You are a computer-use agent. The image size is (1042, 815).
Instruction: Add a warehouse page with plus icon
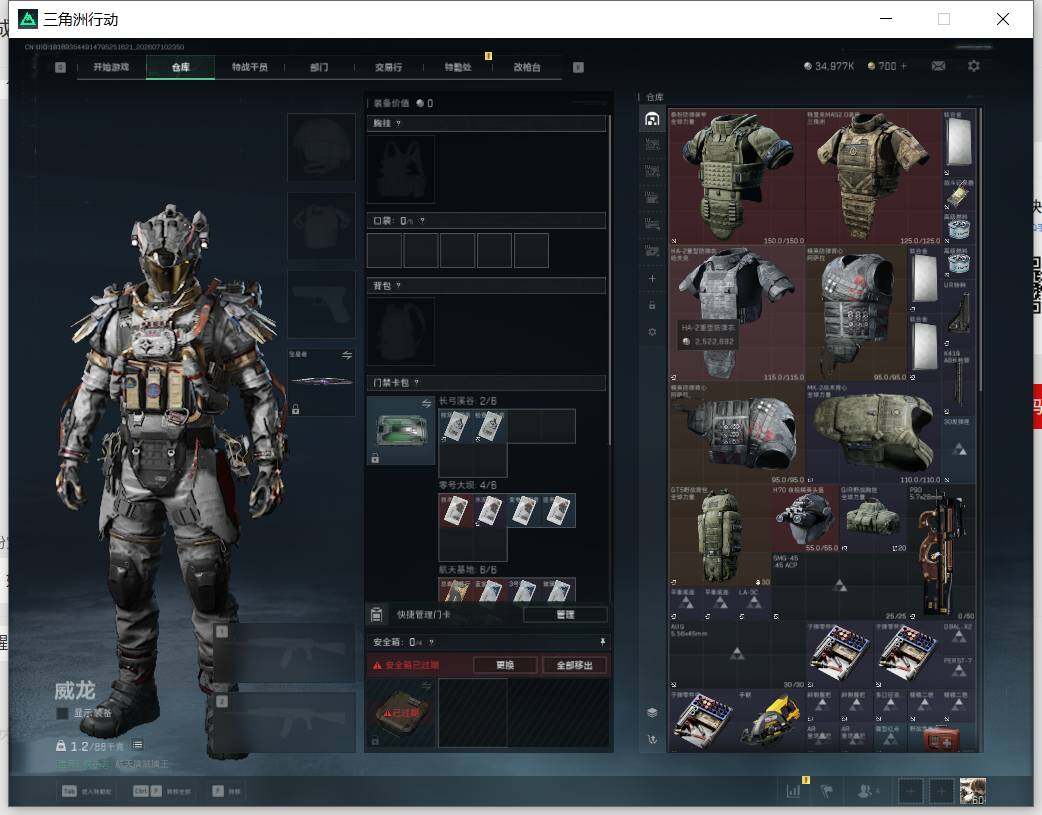652,279
